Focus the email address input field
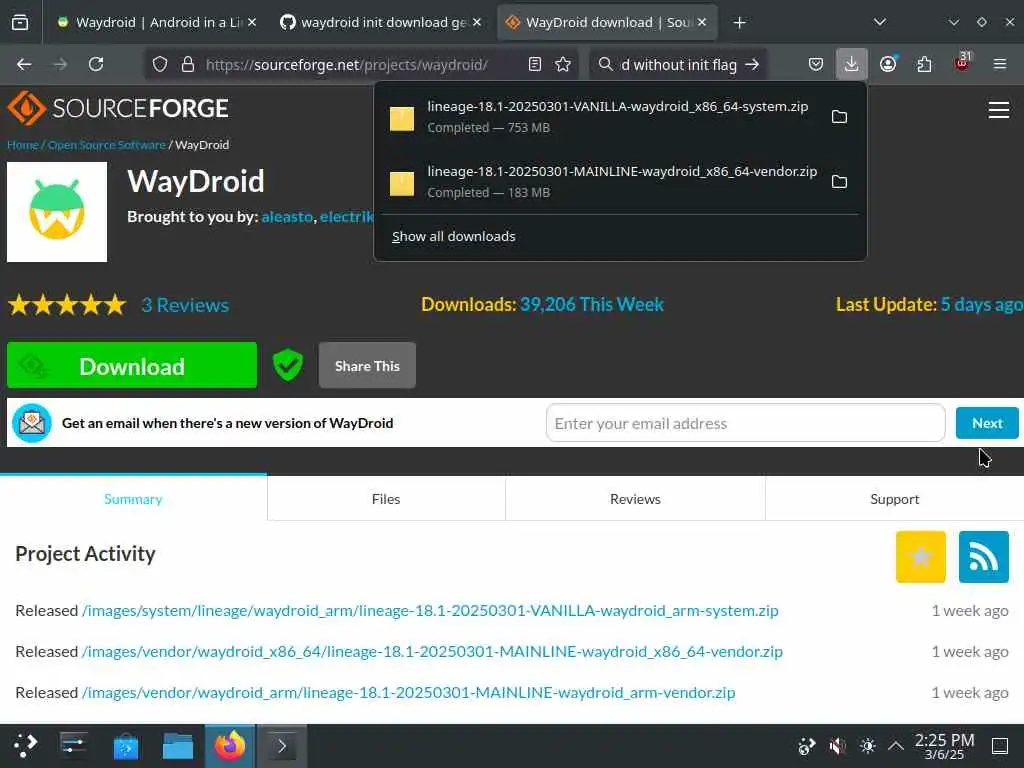The image size is (1024, 768). [745, 423]
